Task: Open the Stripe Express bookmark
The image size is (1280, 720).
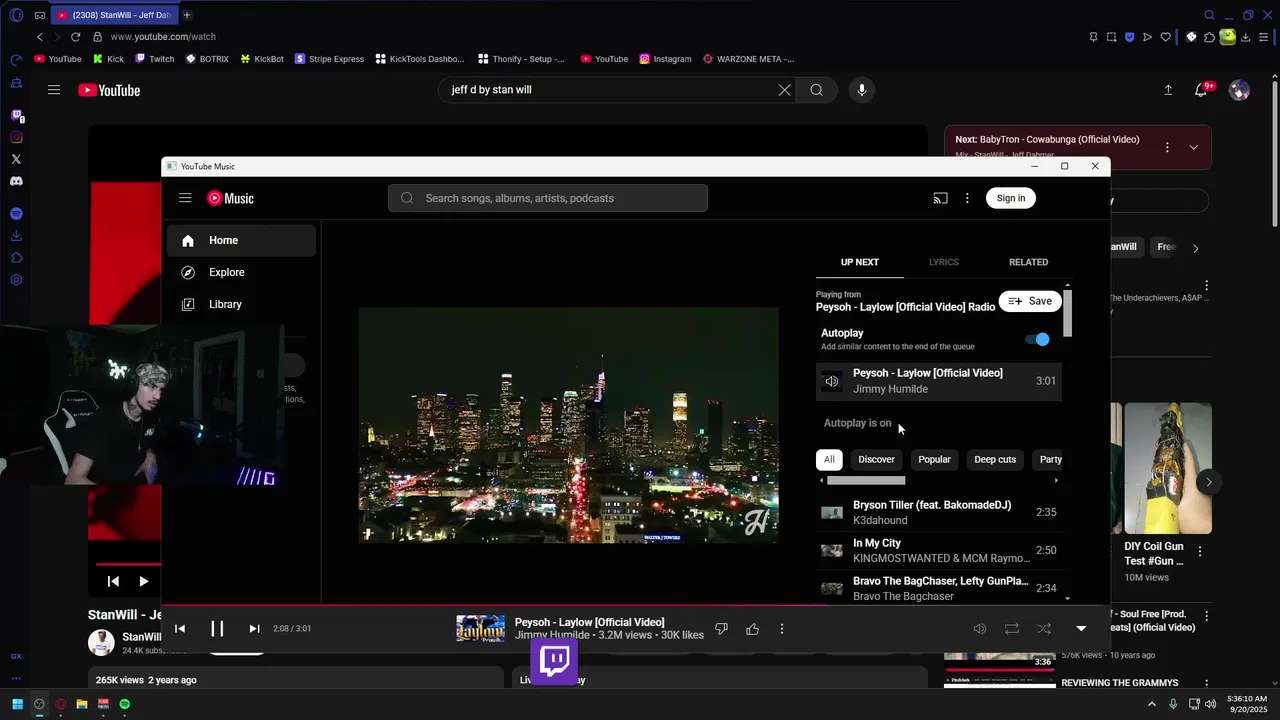Action: [x=329, y=59]
